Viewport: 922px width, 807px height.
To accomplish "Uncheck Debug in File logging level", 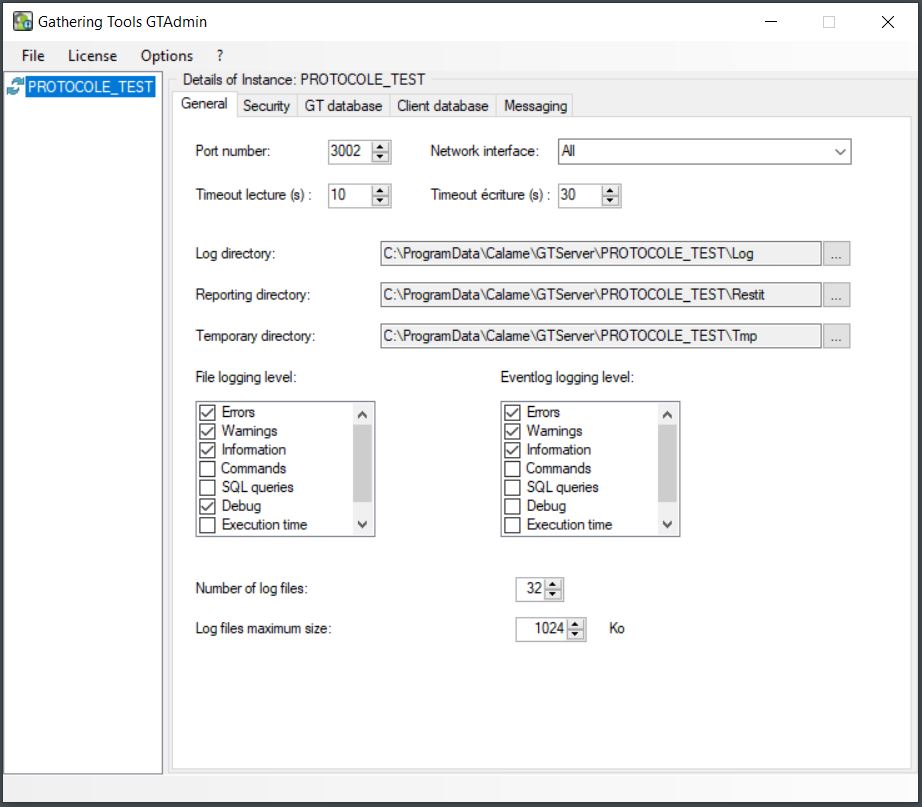I will [x=207, y=506].
